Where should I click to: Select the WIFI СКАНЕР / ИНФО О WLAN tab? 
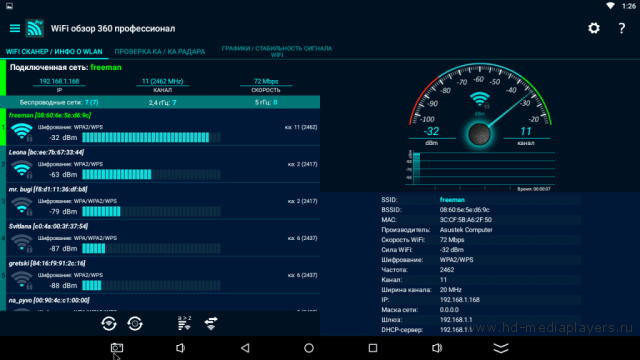54,52
